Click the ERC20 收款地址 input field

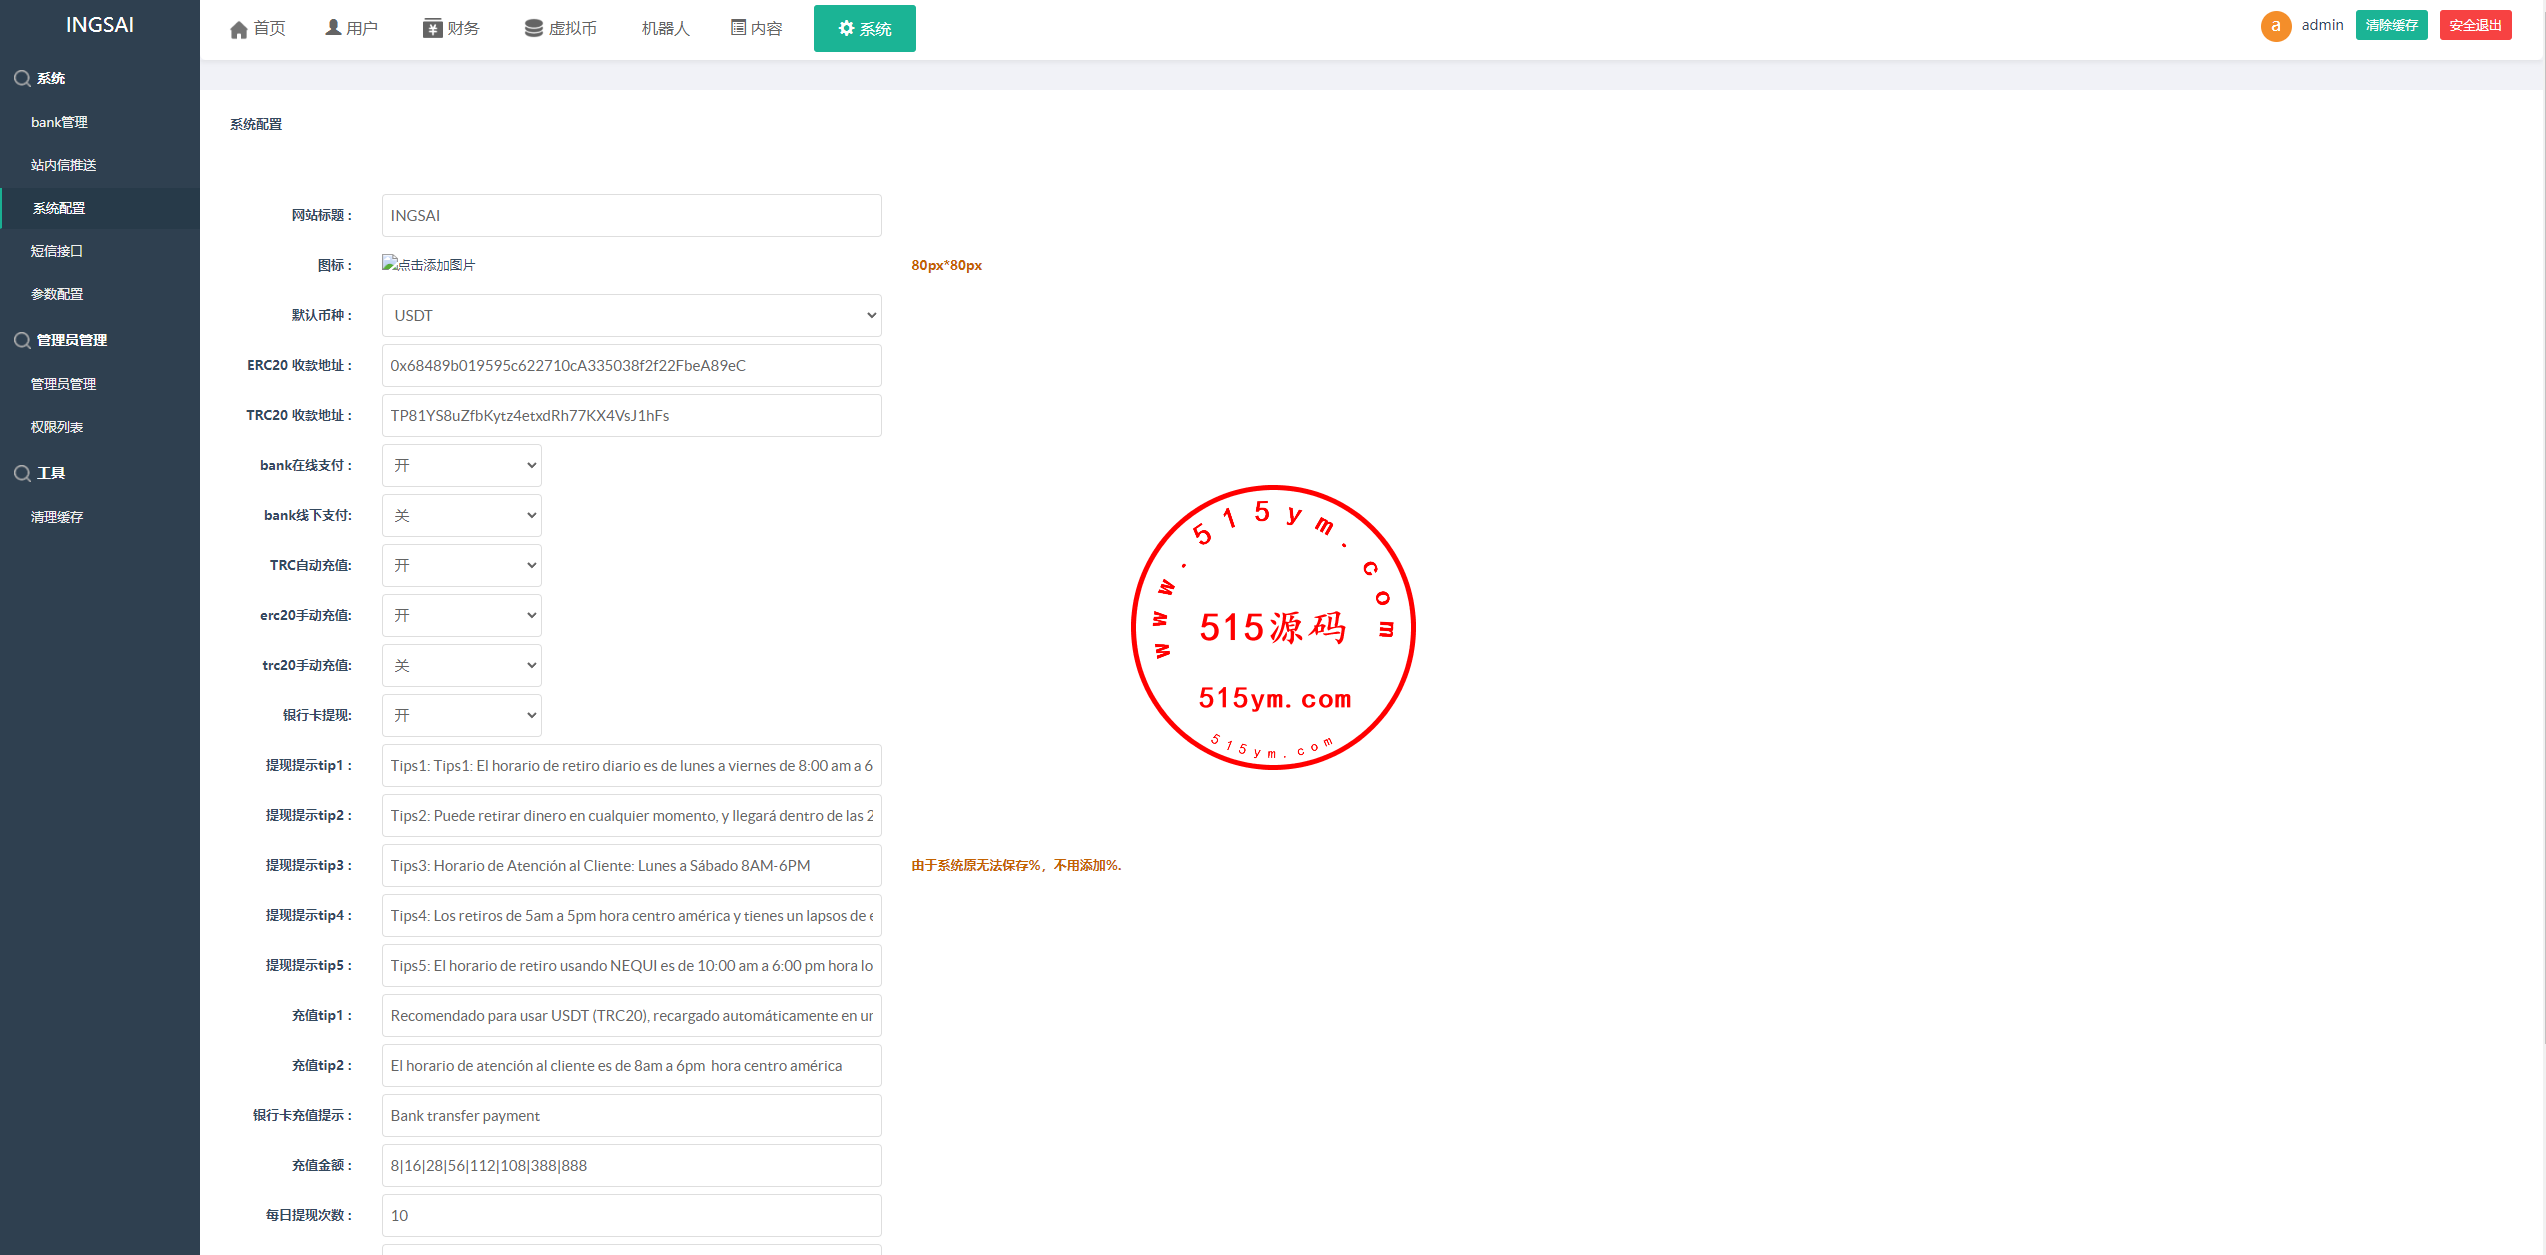(x=631, y=366)
